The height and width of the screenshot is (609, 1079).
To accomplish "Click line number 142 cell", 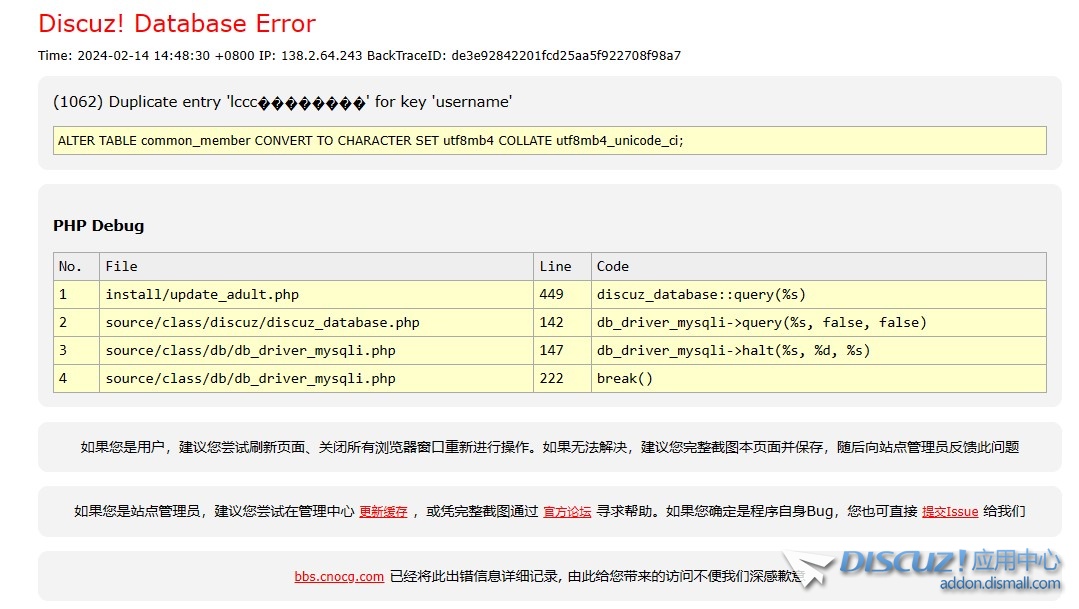I will point(562,323).
